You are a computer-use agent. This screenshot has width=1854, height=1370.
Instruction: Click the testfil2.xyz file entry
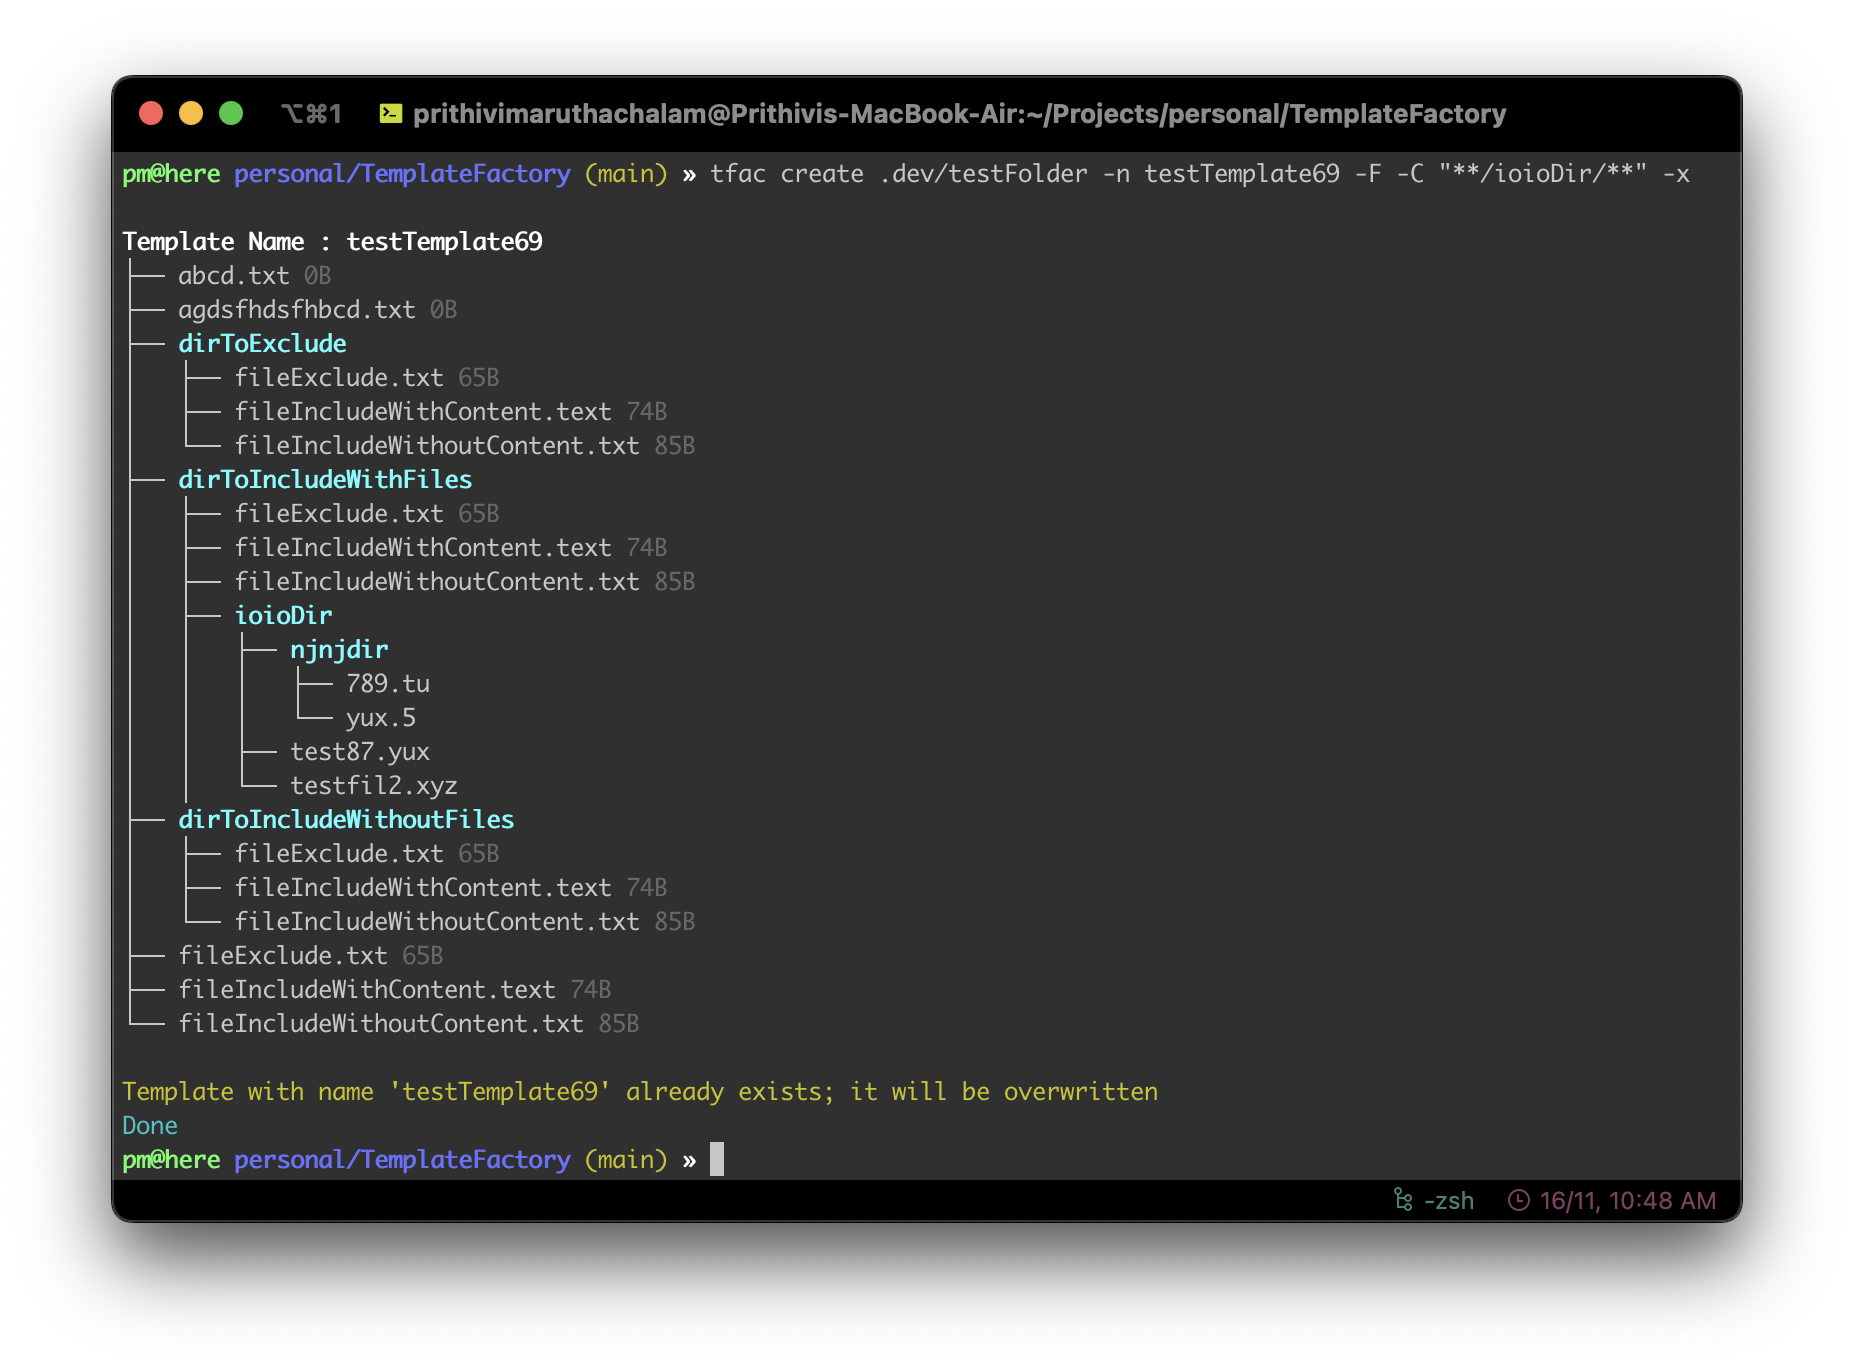tap(374, 786)
